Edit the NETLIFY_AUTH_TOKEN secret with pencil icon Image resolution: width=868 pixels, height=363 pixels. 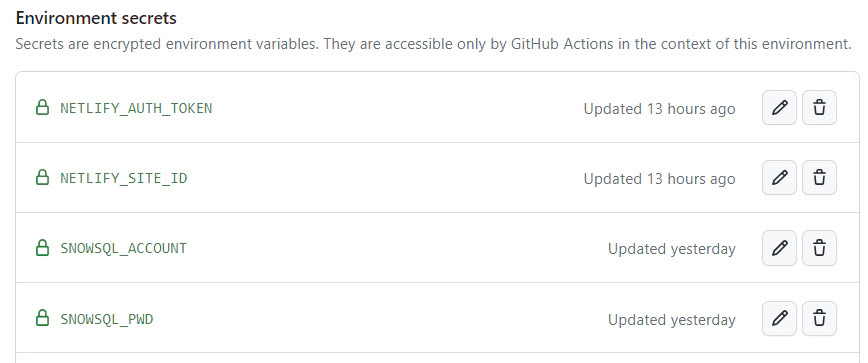coord(779,107)
